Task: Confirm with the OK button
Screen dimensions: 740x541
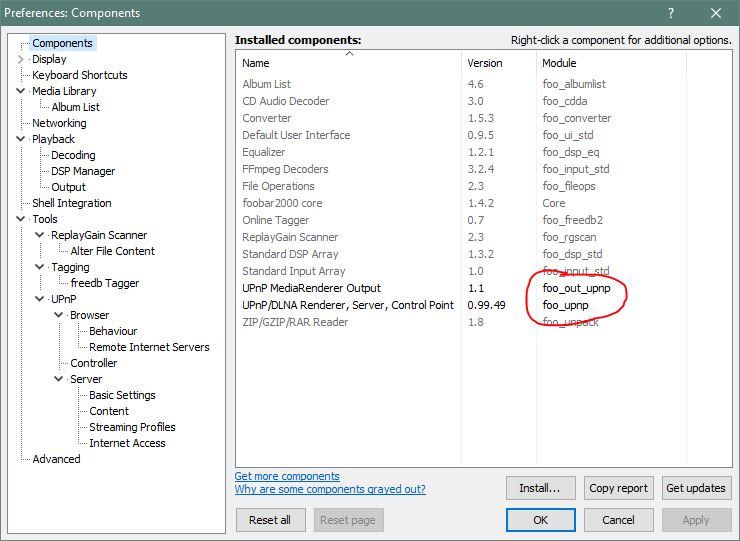Action: click(540, 520)
